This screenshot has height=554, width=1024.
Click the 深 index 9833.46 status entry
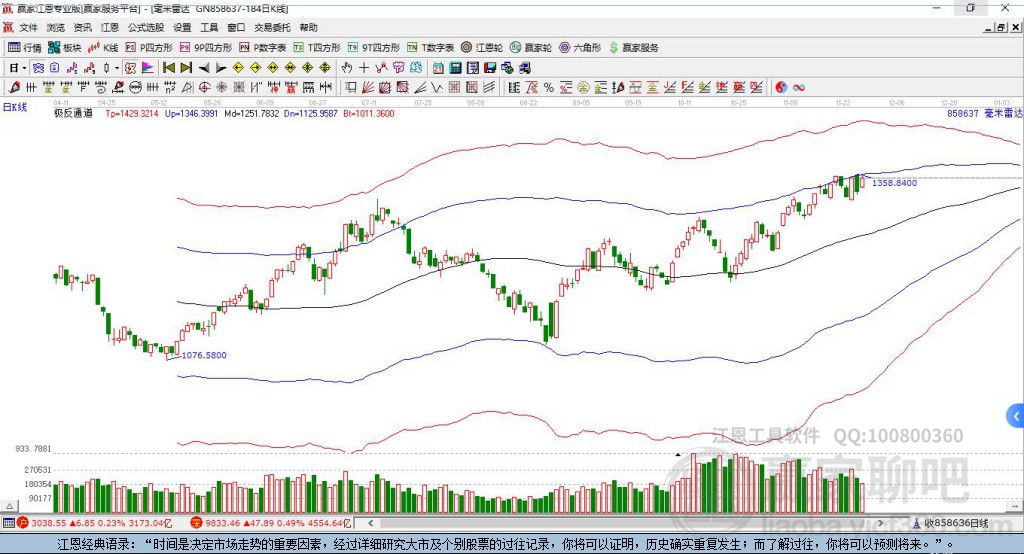pos(271,523)
